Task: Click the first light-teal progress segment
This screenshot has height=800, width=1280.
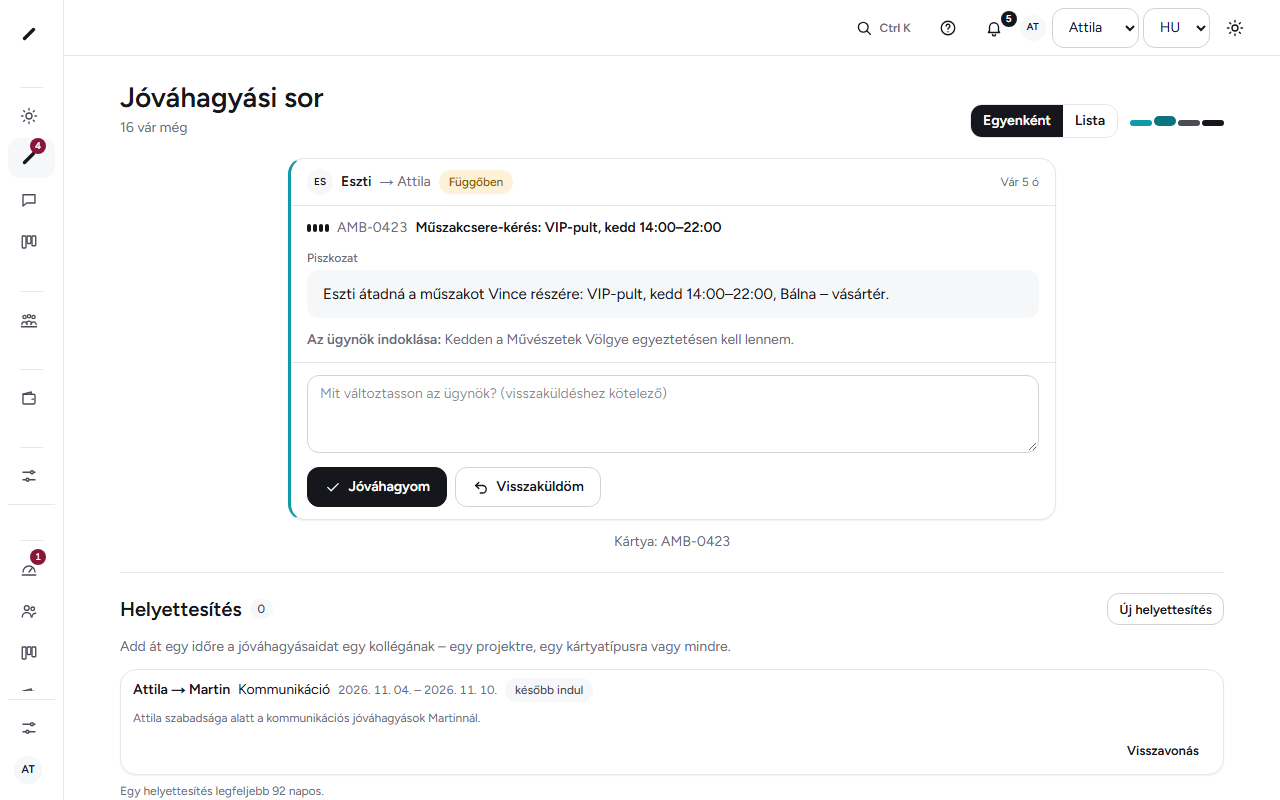Action: pos(1141,123)
